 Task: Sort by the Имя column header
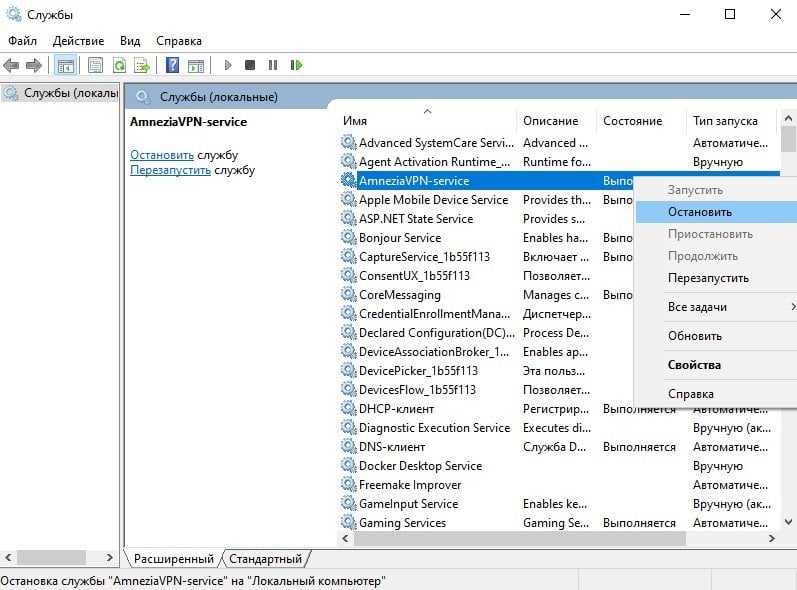point(427,121)
